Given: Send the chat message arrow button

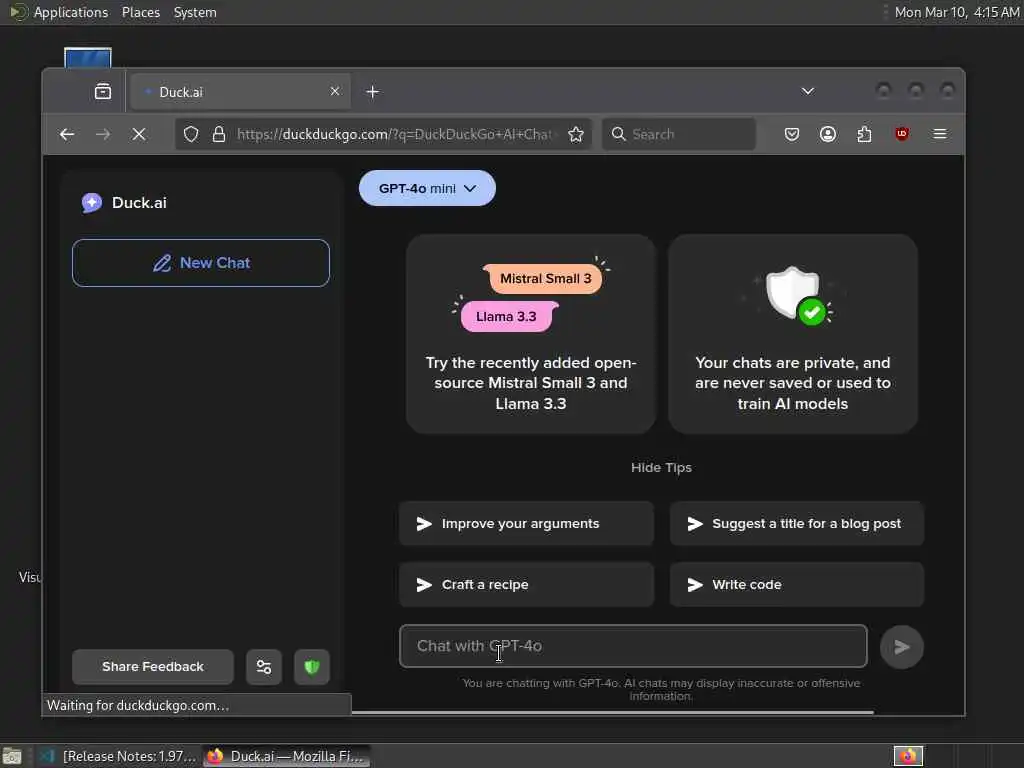Looking at the screenshot, I should pos(902,647).
